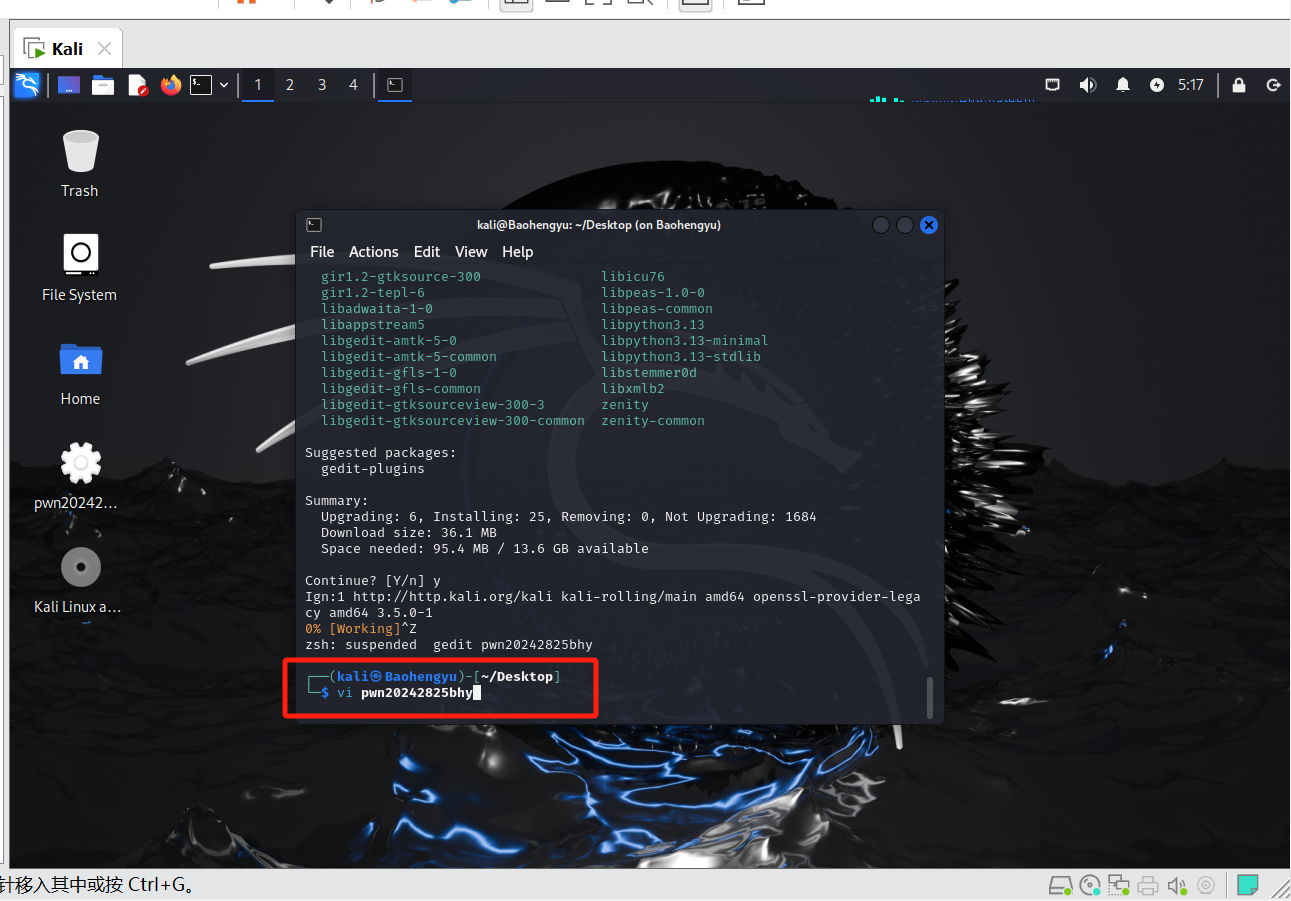Image resolution: width=1291 pixels, height=901 pixels.
Task: Open the volume control tray icon
Action: (x=1088, y=85)
